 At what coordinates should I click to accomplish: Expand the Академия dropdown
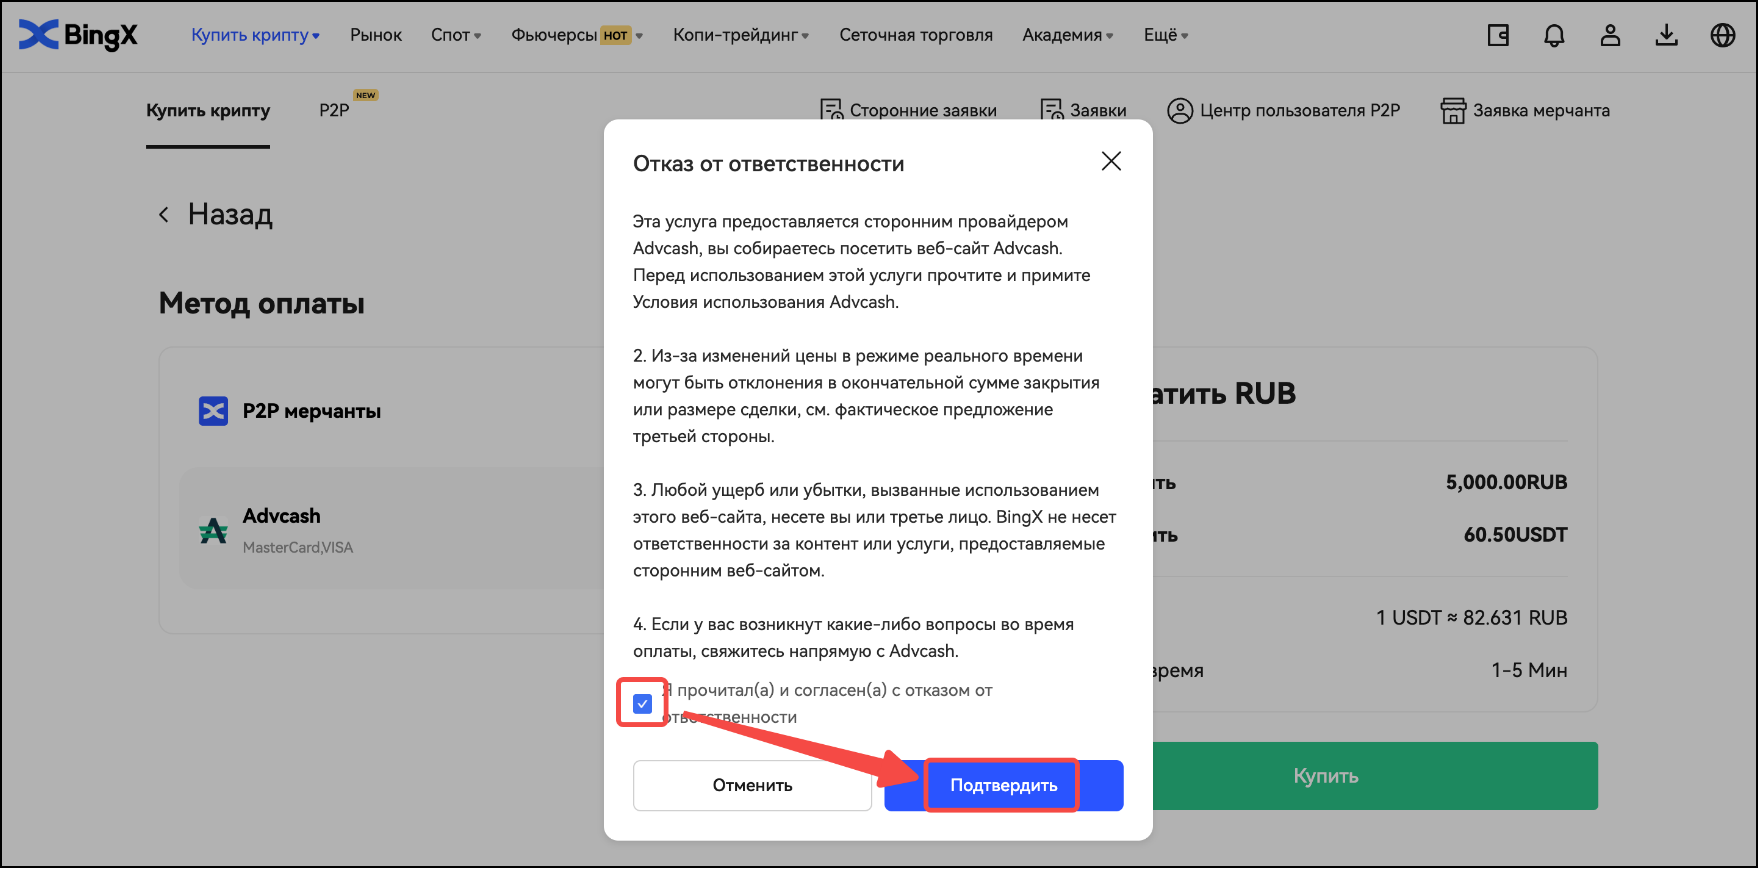pyautogui.click(x=1068, y=35)
